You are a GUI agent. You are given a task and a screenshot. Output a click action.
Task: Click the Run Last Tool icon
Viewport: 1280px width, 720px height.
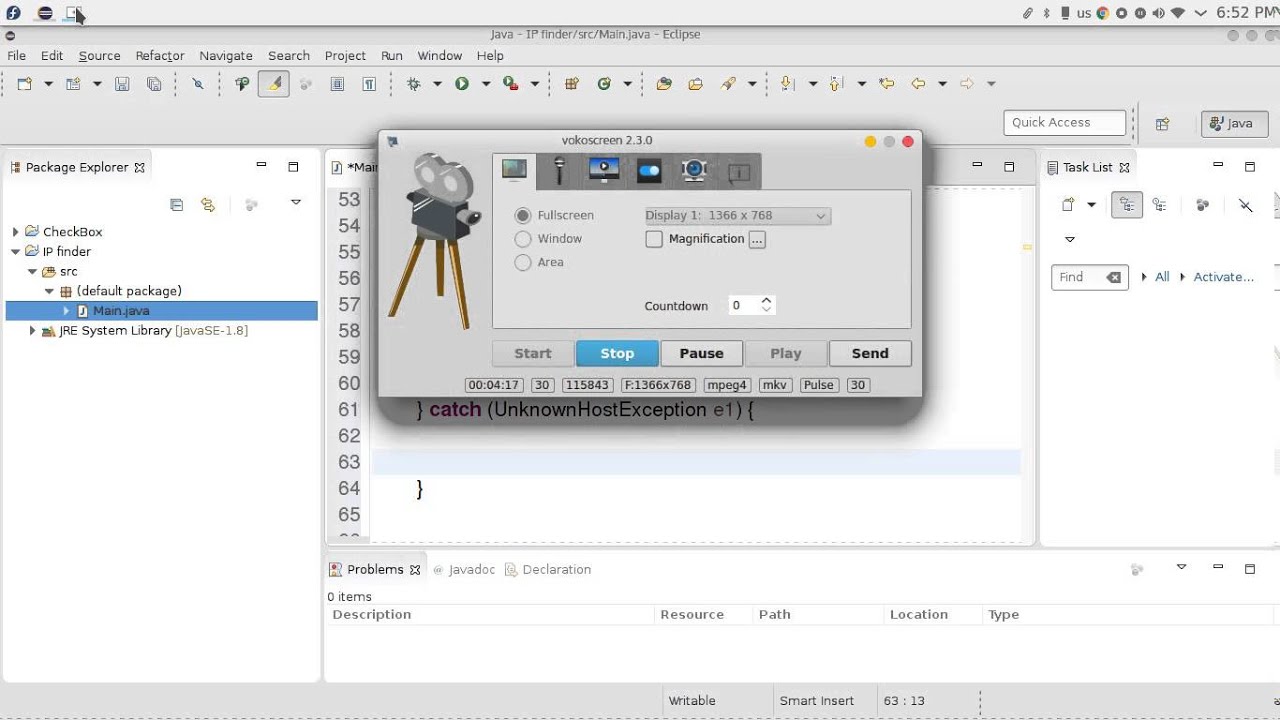(x=511, y=84)
